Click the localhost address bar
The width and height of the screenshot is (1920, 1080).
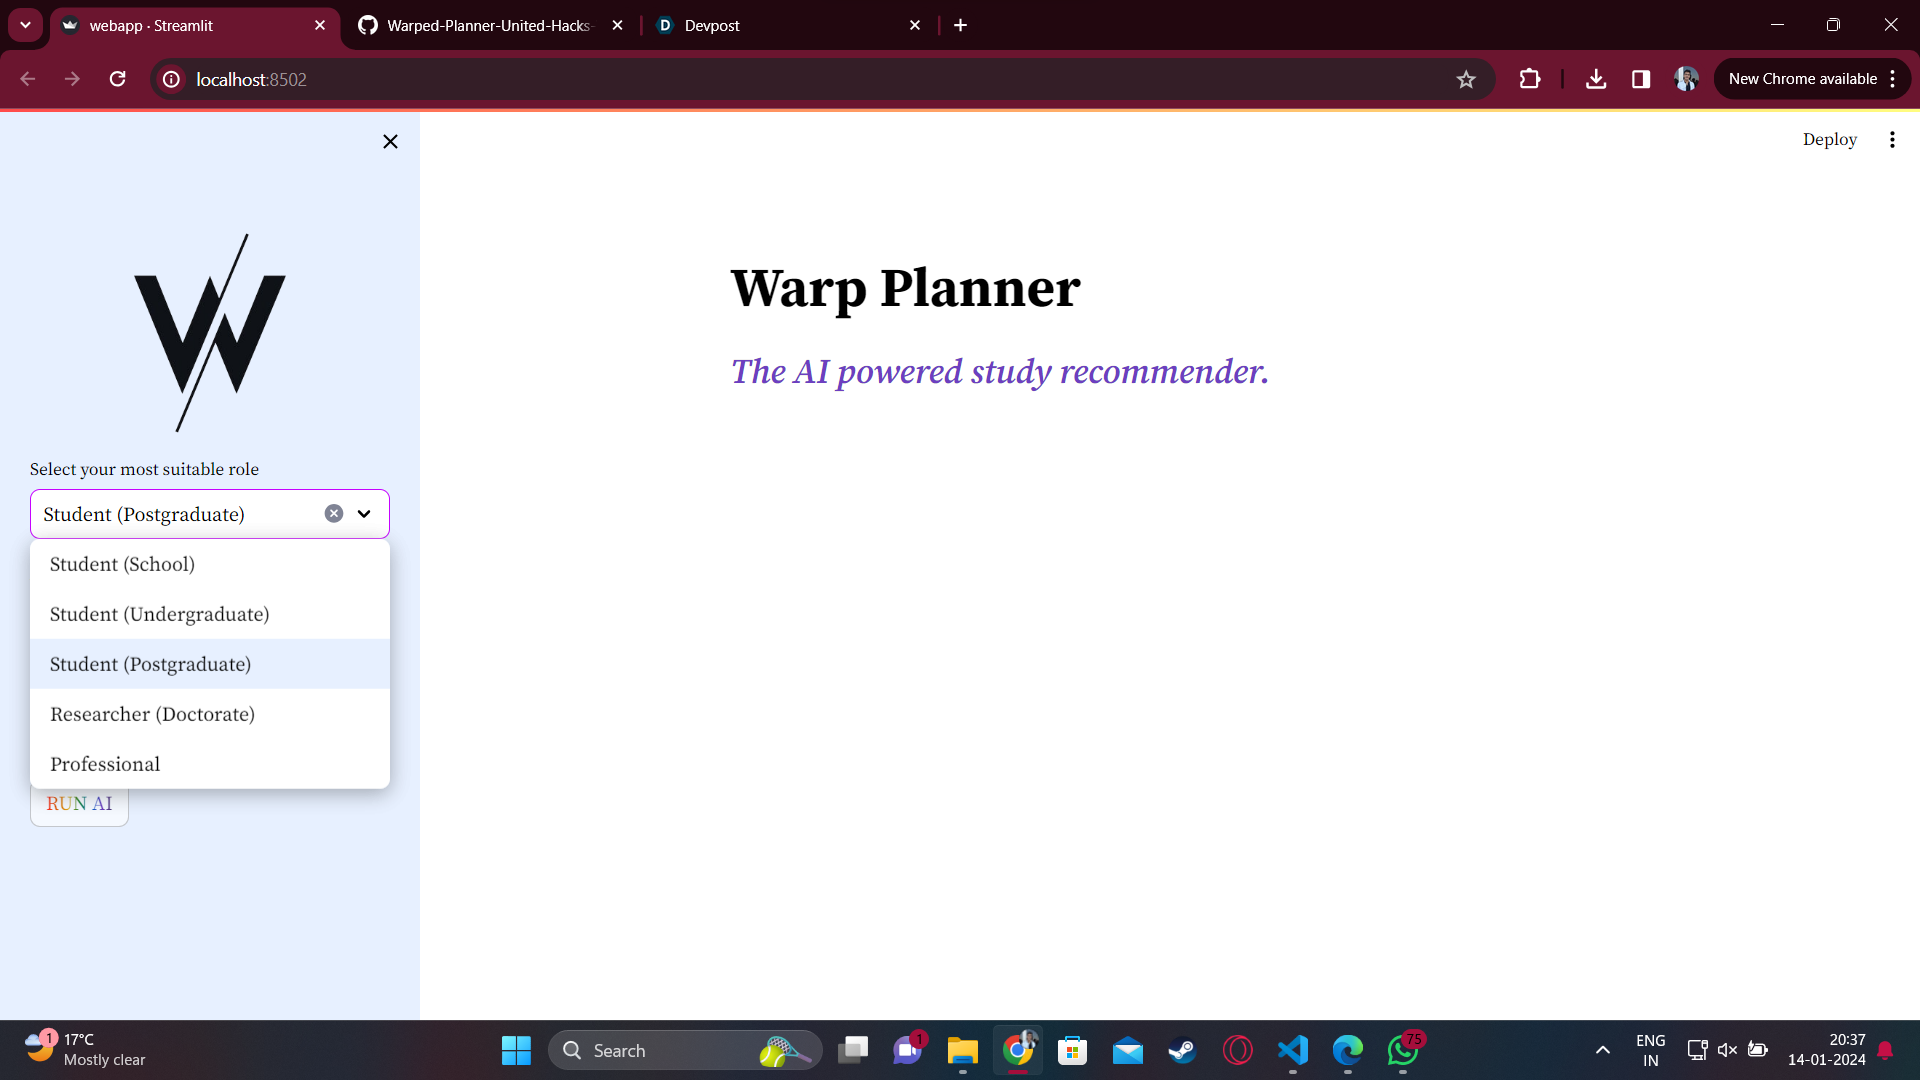pyautogui.click(x=800, y=80)
